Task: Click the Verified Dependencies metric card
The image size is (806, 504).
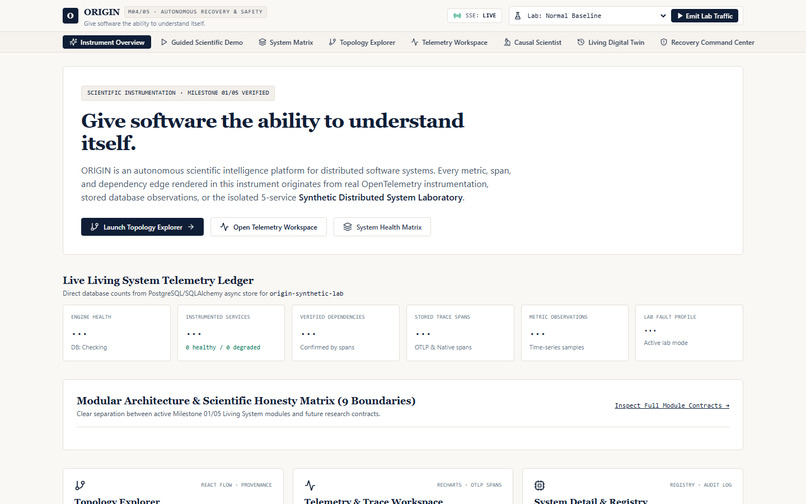Action: [x=345, y=333]
